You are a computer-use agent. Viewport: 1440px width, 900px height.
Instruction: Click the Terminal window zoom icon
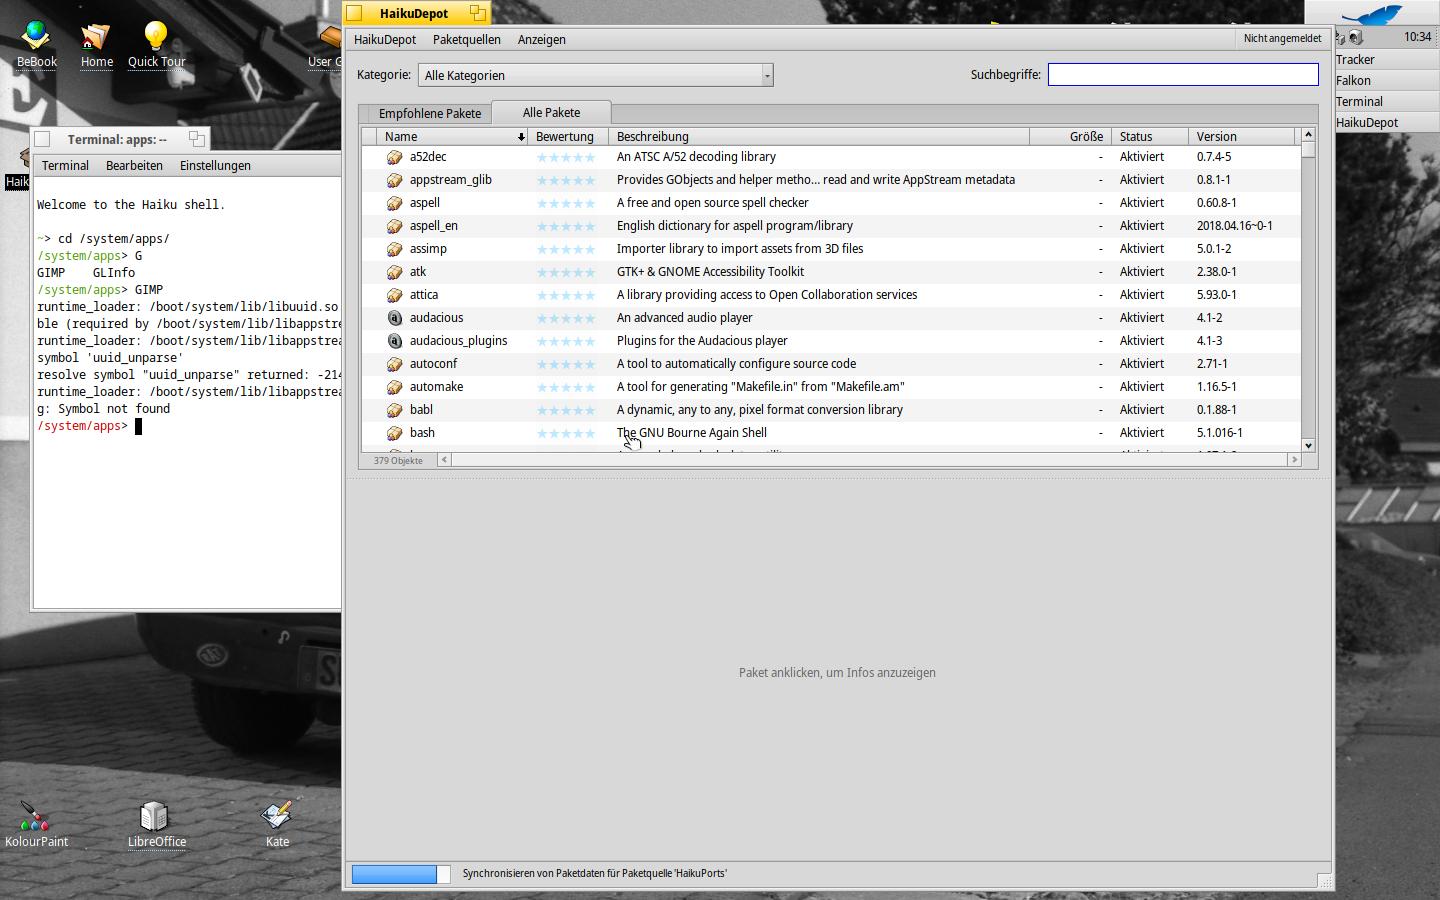click(x=196, y=139)
